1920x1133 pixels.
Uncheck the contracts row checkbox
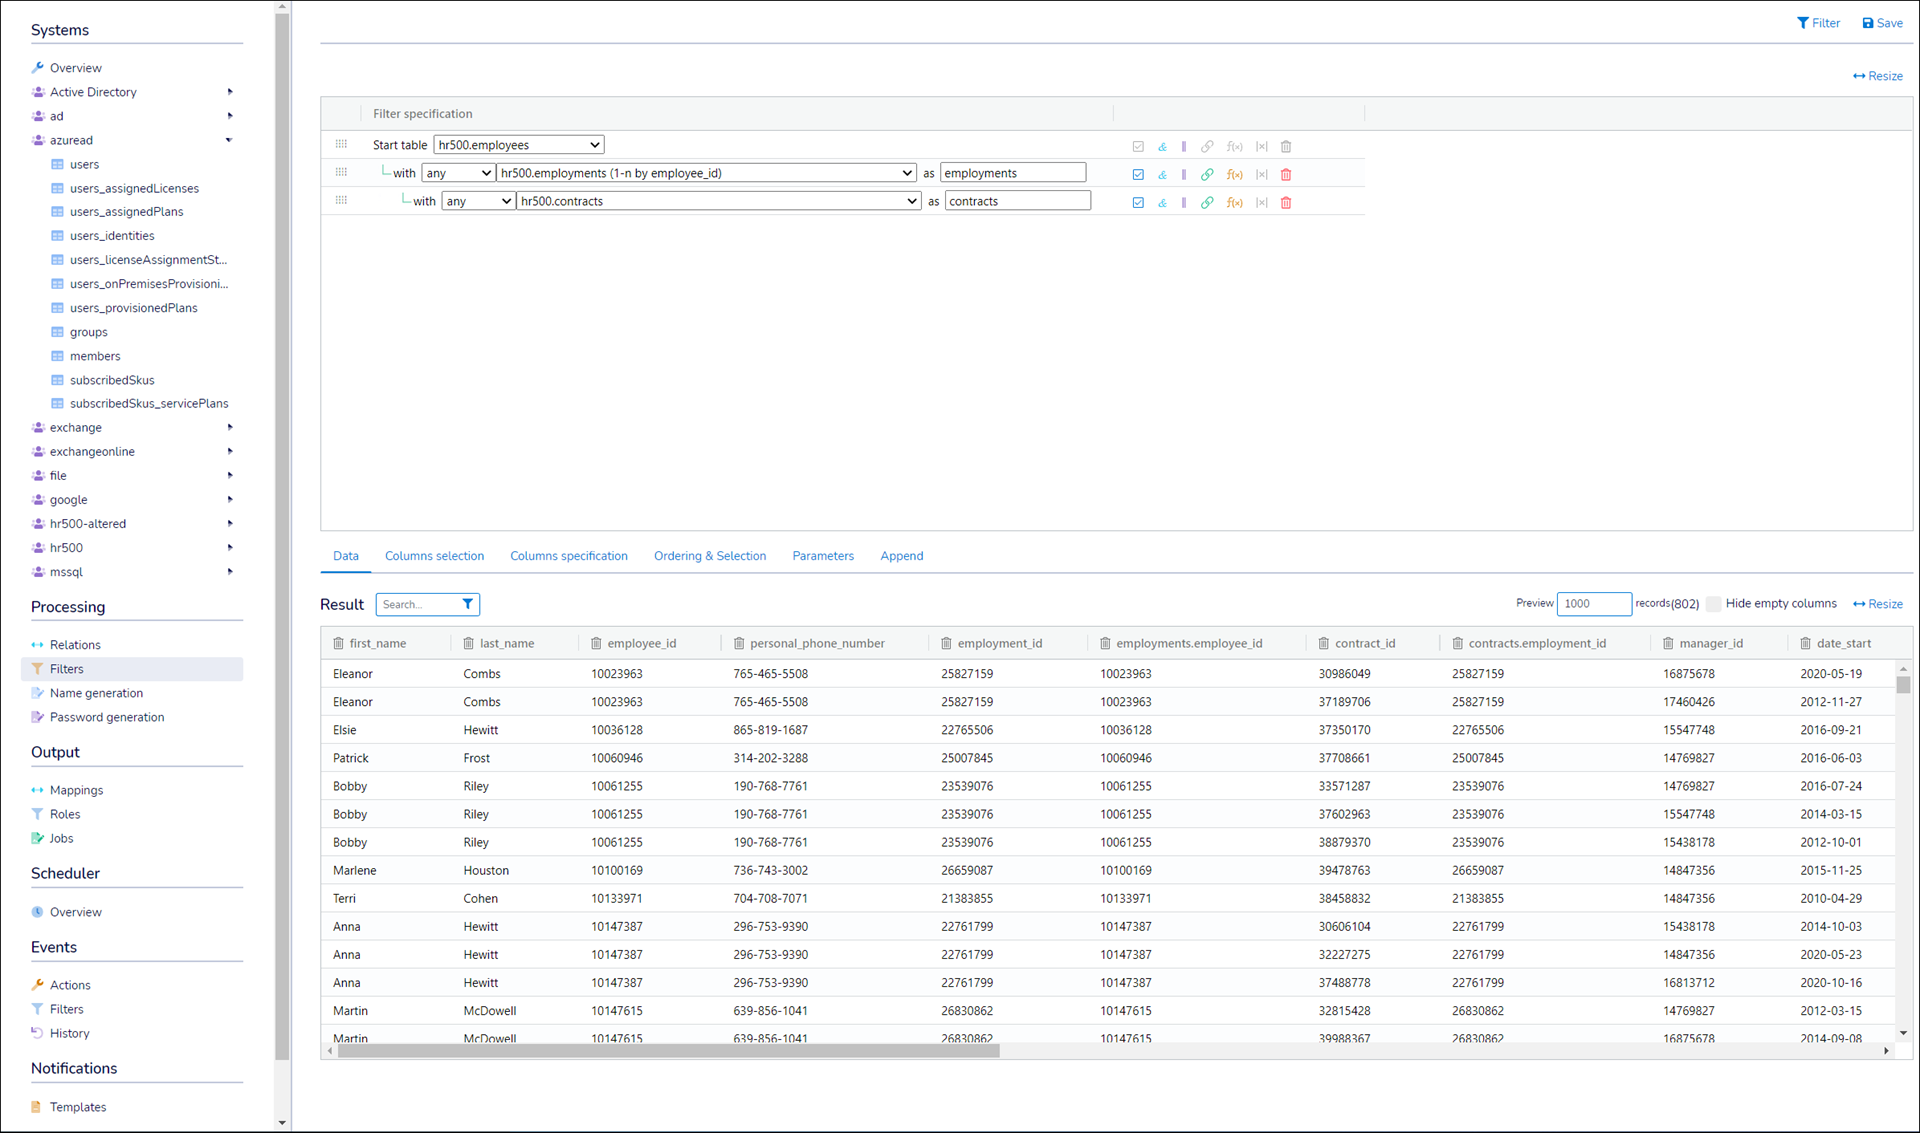(1138, 202)
